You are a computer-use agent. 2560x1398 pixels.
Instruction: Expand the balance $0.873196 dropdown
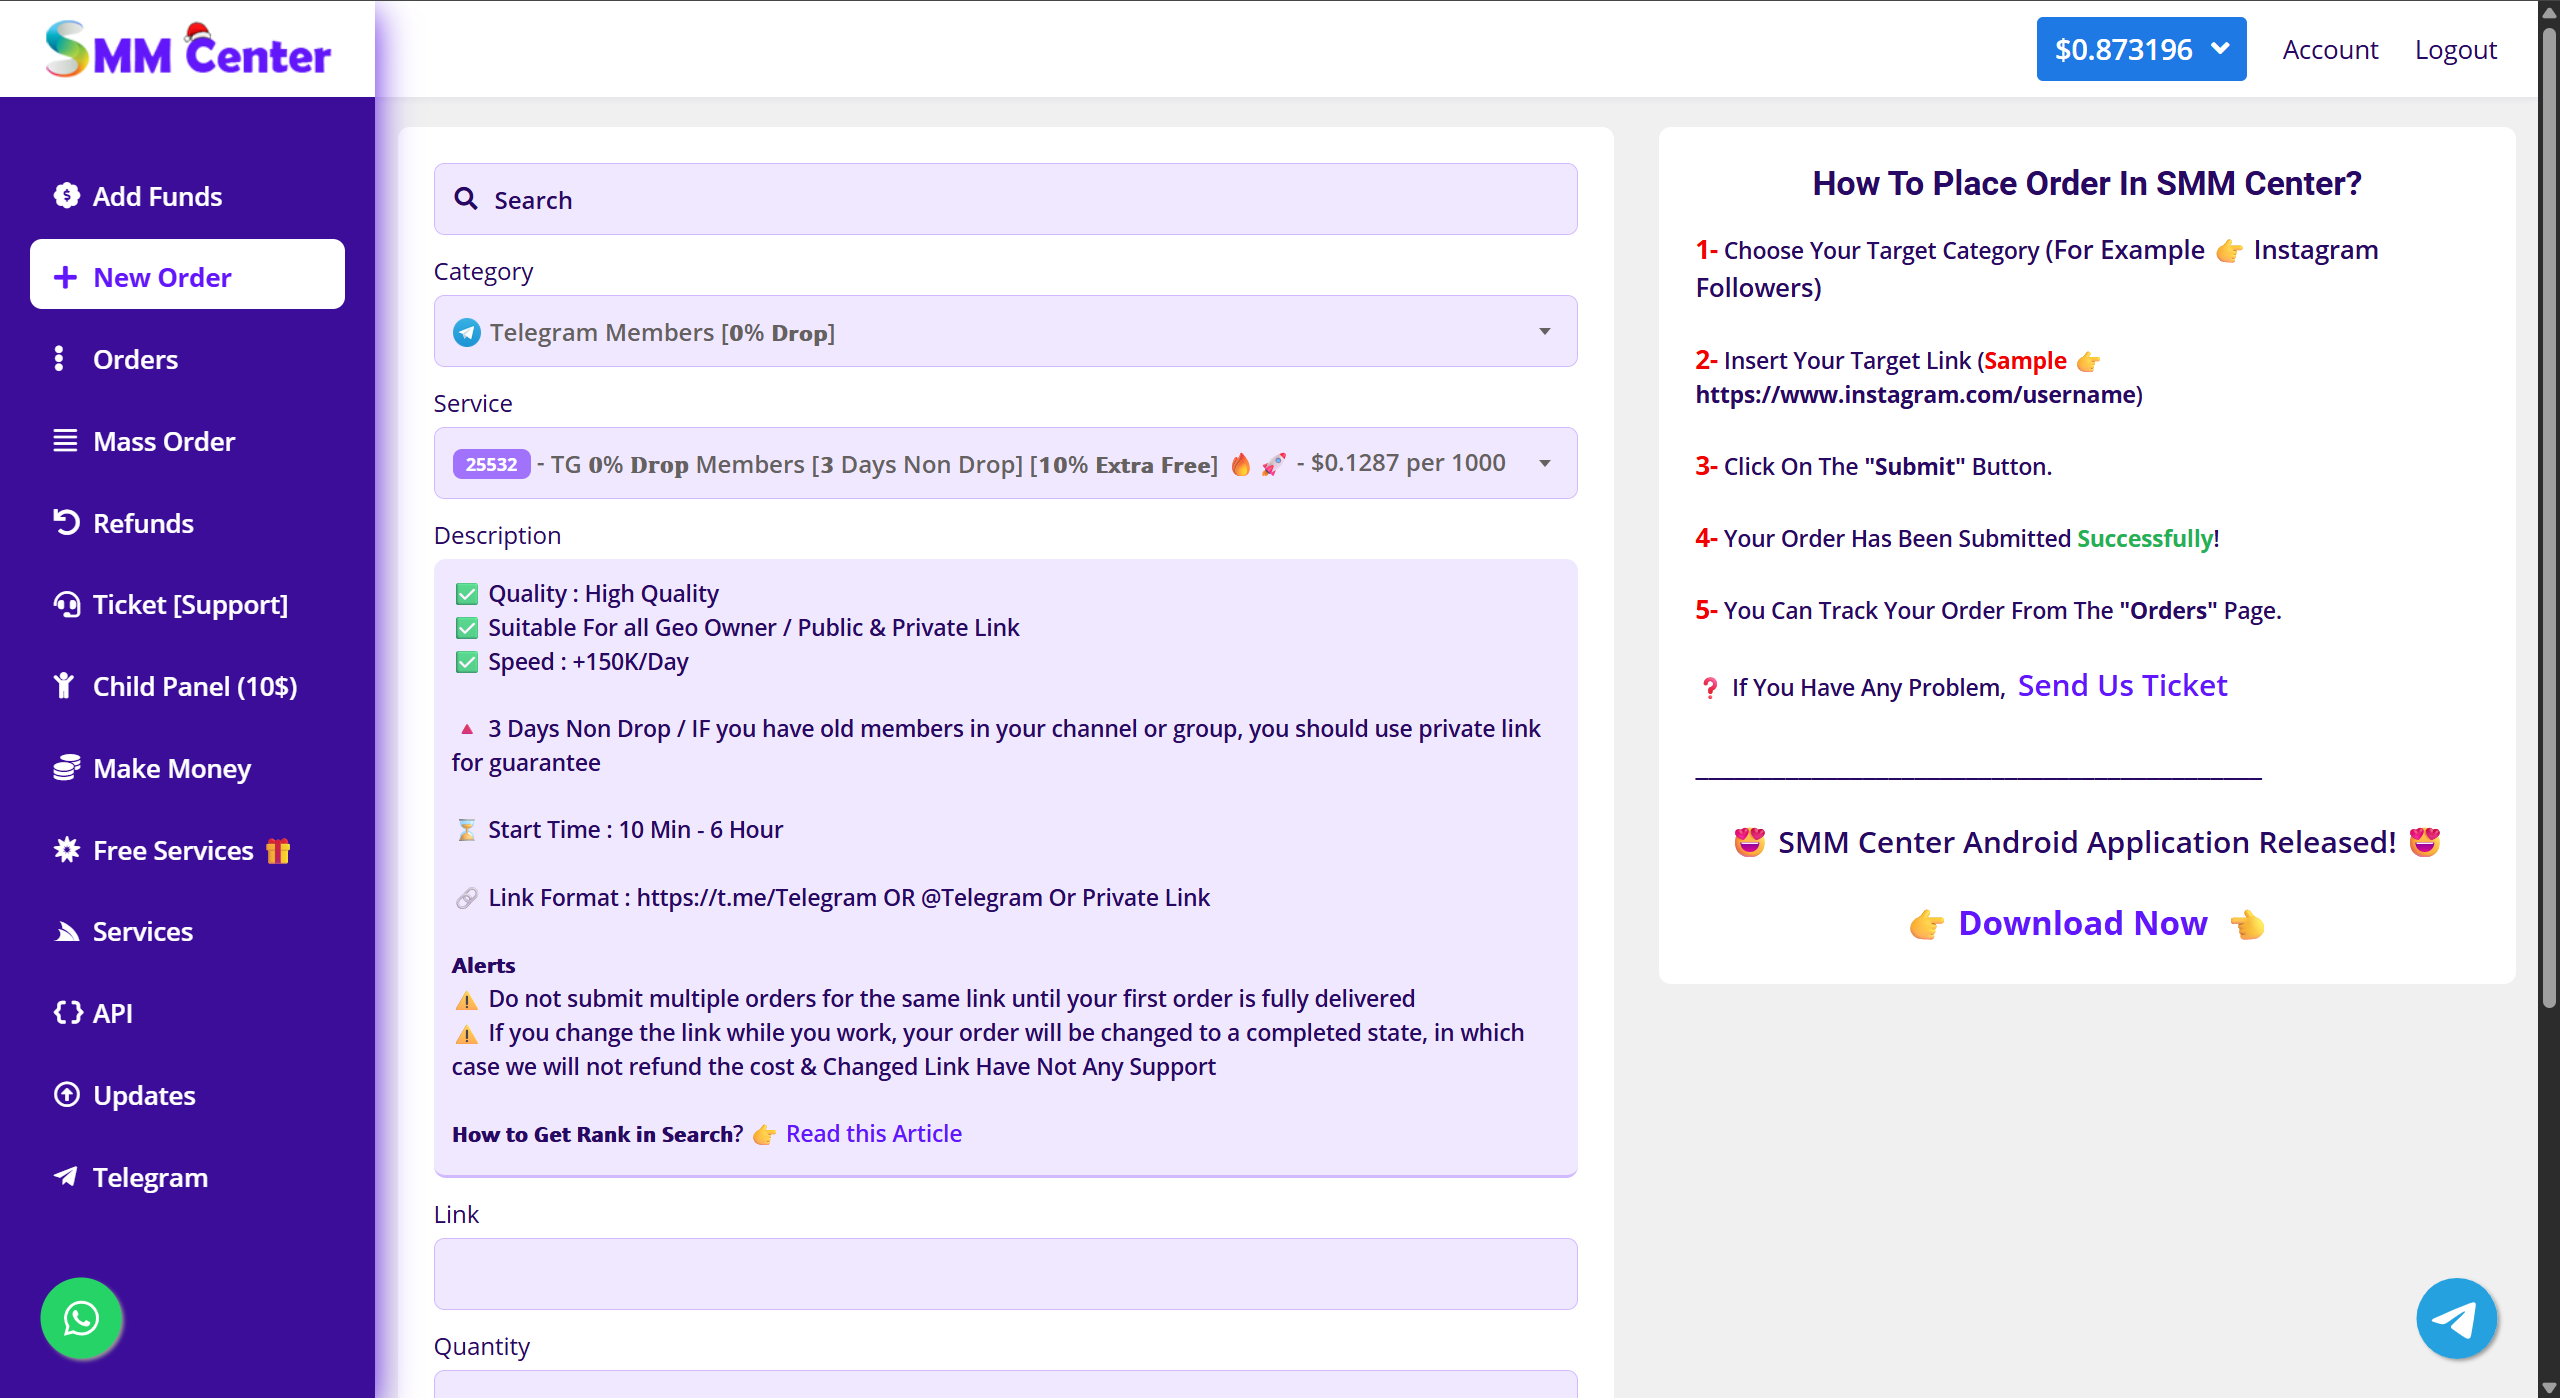click(2141, 49)
